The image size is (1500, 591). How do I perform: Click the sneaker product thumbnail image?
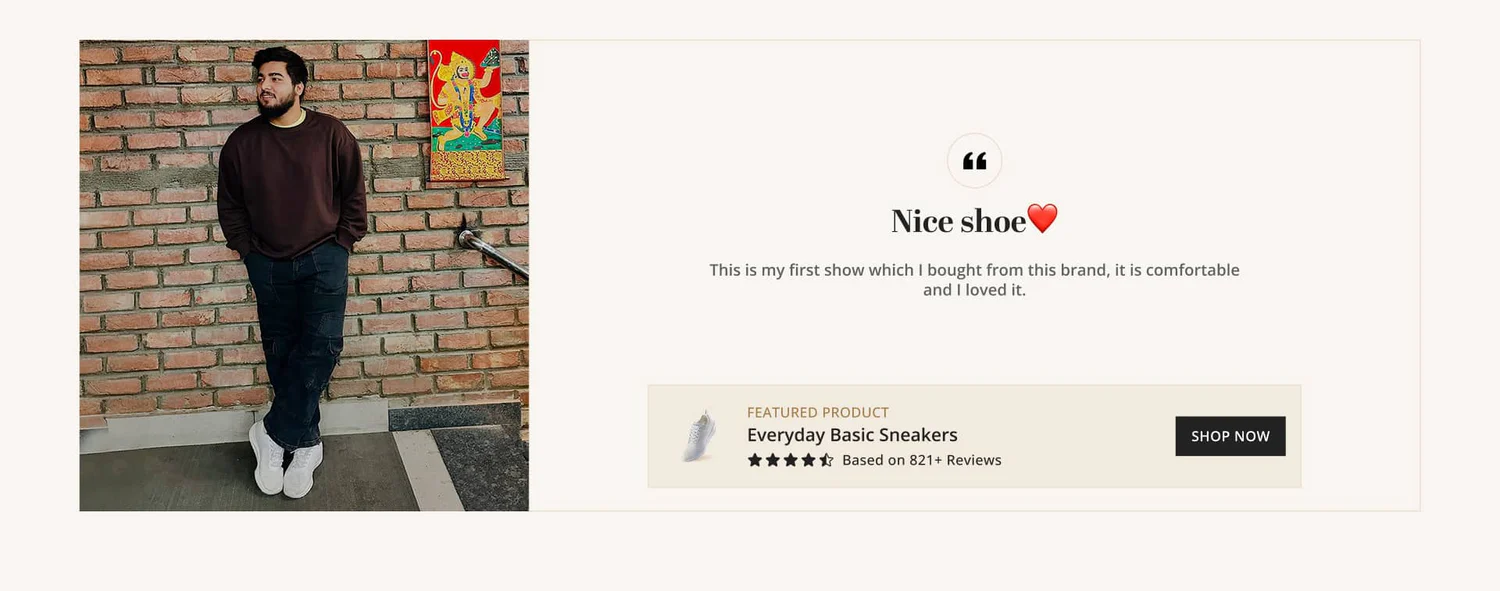[x=699, y=436]
